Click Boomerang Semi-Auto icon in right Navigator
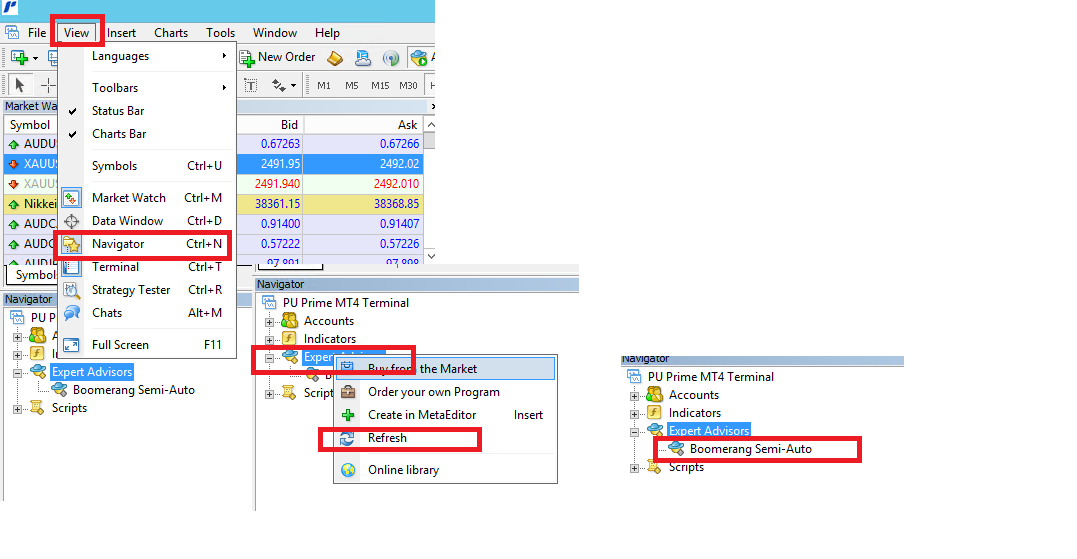 [676, 449]
